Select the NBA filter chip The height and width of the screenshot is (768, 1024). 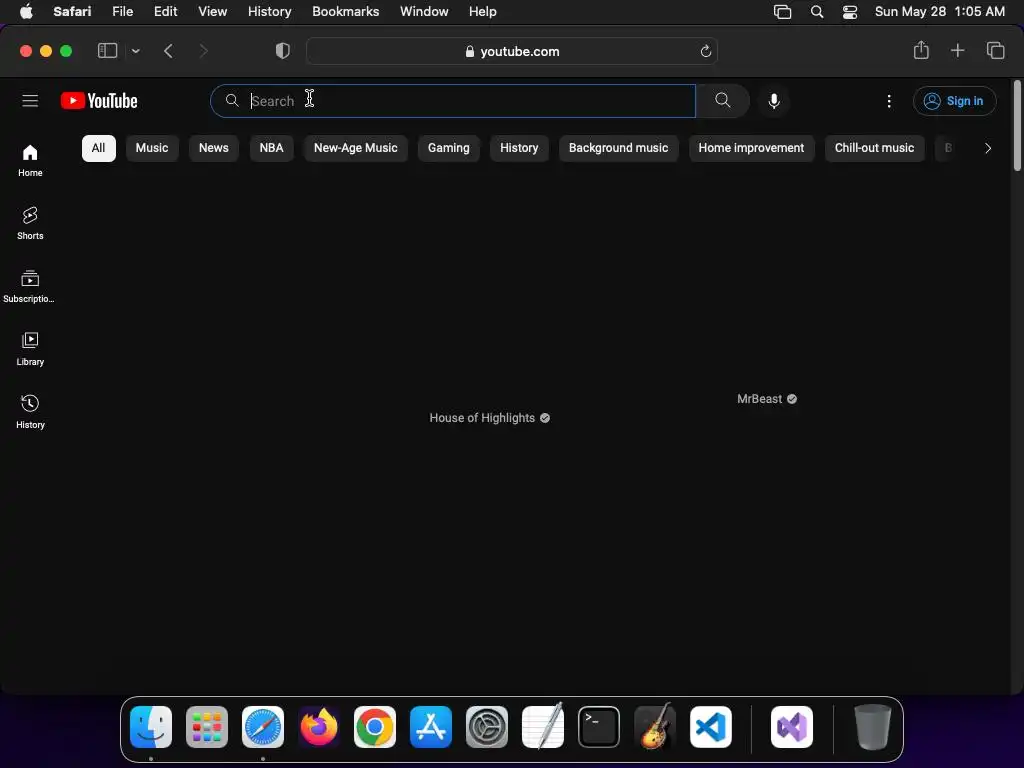pyautogui.click(x=272, y=148)
